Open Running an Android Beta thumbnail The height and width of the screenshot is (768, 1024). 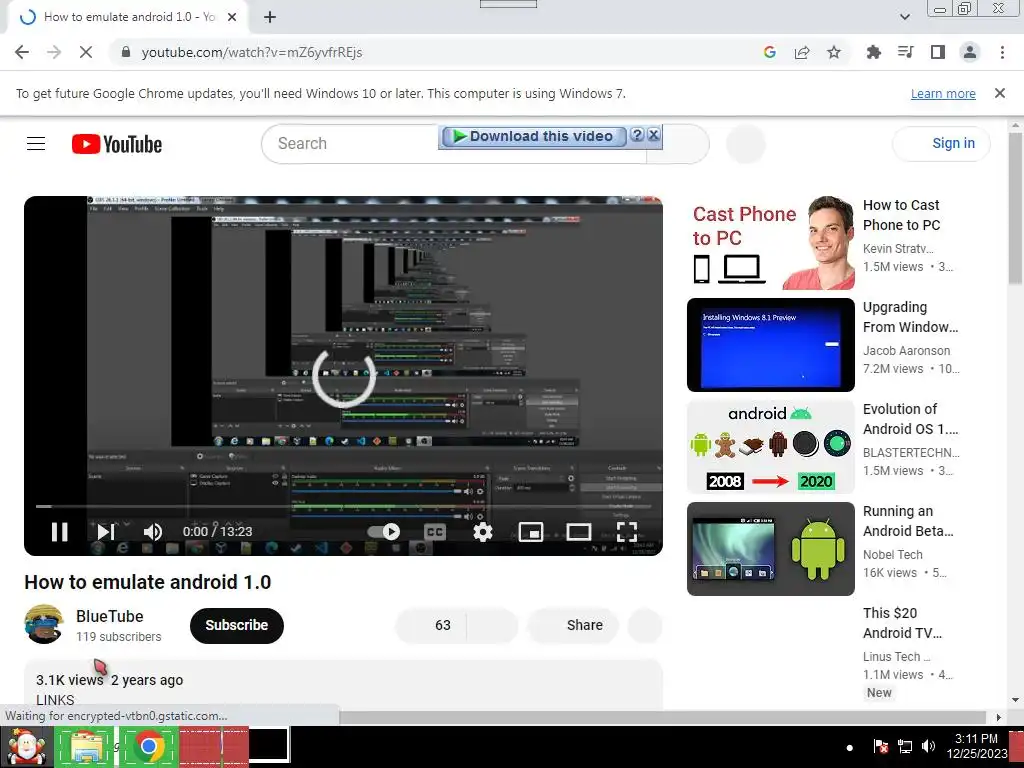771,549
